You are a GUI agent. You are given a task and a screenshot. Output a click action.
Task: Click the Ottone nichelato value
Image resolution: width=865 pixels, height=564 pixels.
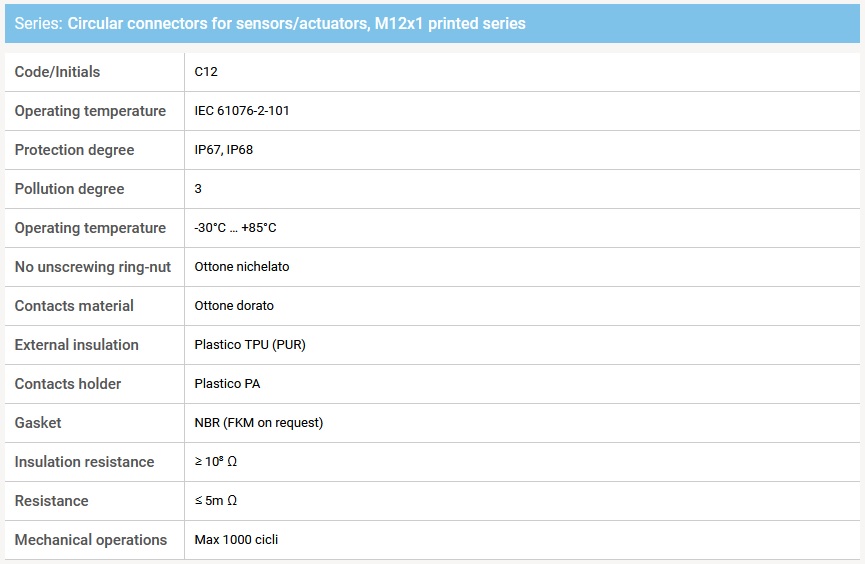[242, 267]
